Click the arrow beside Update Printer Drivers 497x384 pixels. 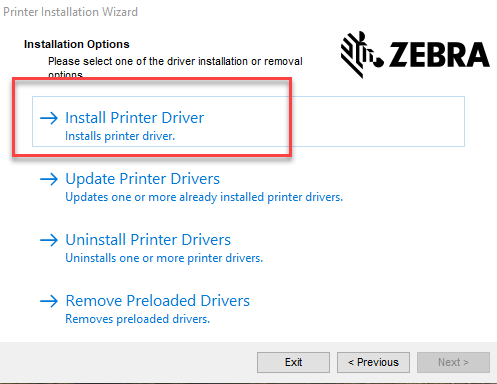point(49,179)
